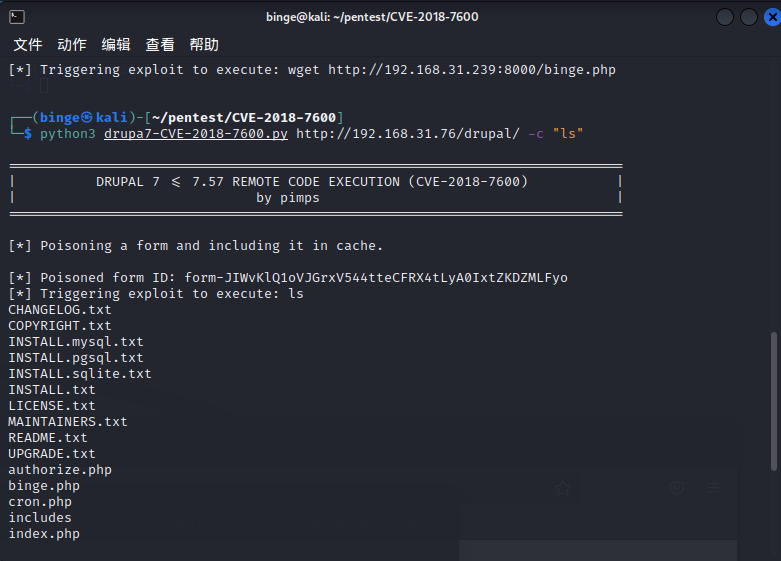The height and width of the screenshot is (561, 781).
Task: Click 'Triggering exploit to execute: ls' line
Action: 155,293
